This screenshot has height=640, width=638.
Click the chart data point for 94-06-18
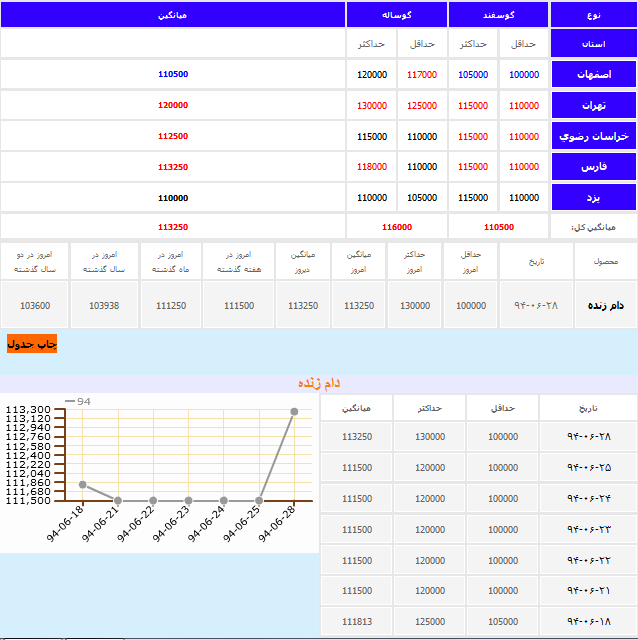tap(82, 484)
